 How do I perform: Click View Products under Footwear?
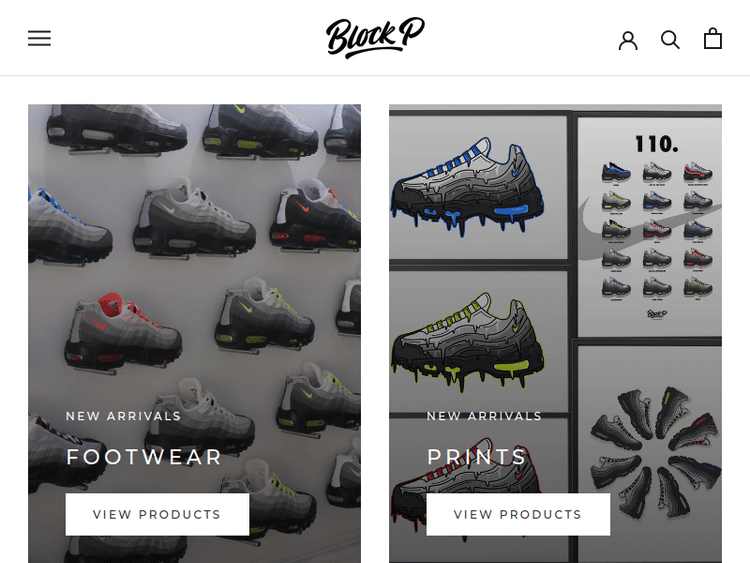click(x=157, y=514)
